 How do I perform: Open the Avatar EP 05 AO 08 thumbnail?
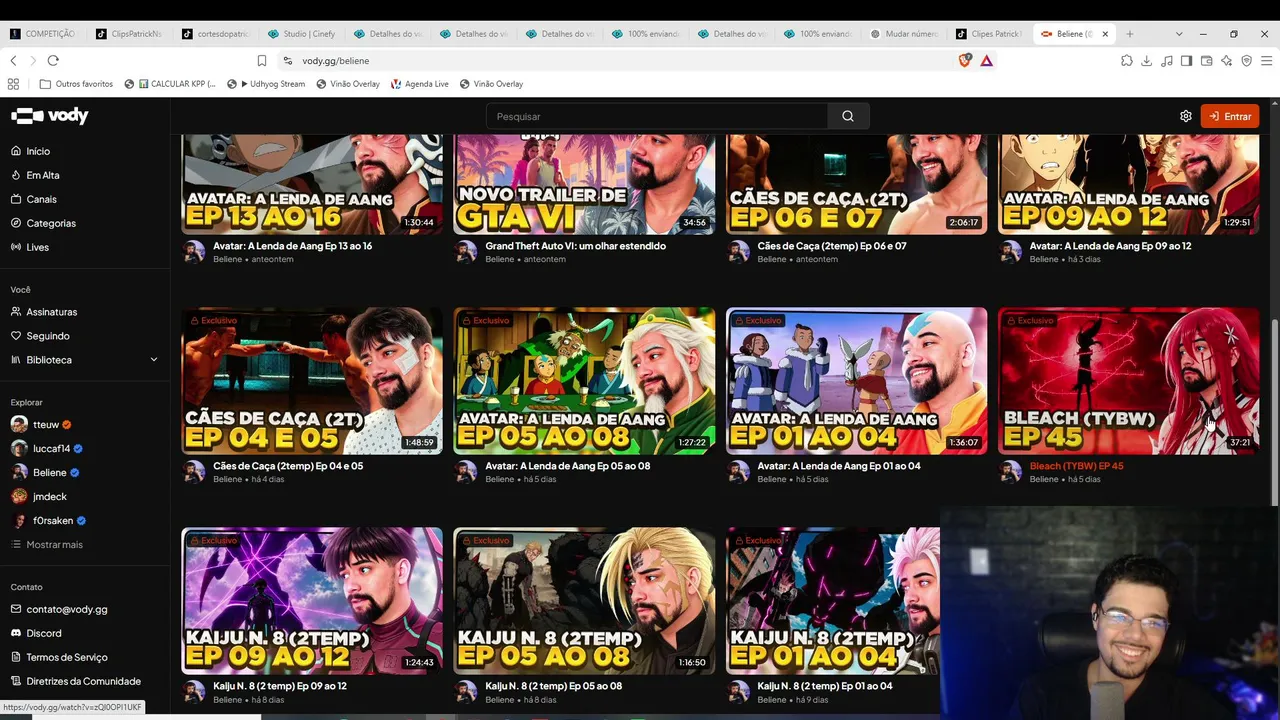pos(584,381)
